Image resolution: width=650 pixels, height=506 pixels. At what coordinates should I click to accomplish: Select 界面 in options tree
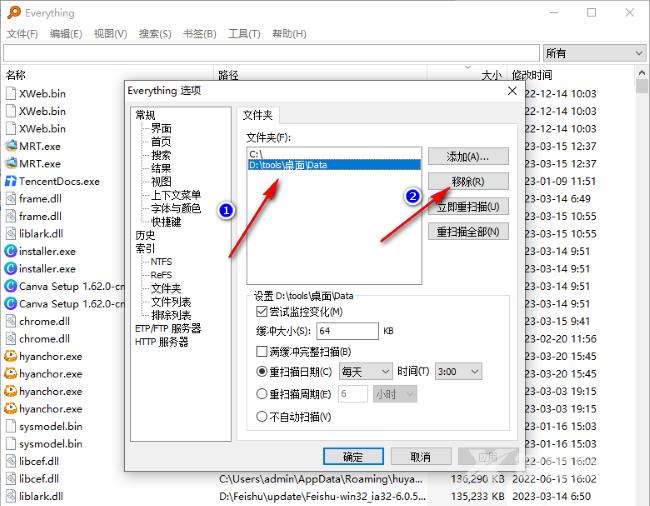(161, 128)
